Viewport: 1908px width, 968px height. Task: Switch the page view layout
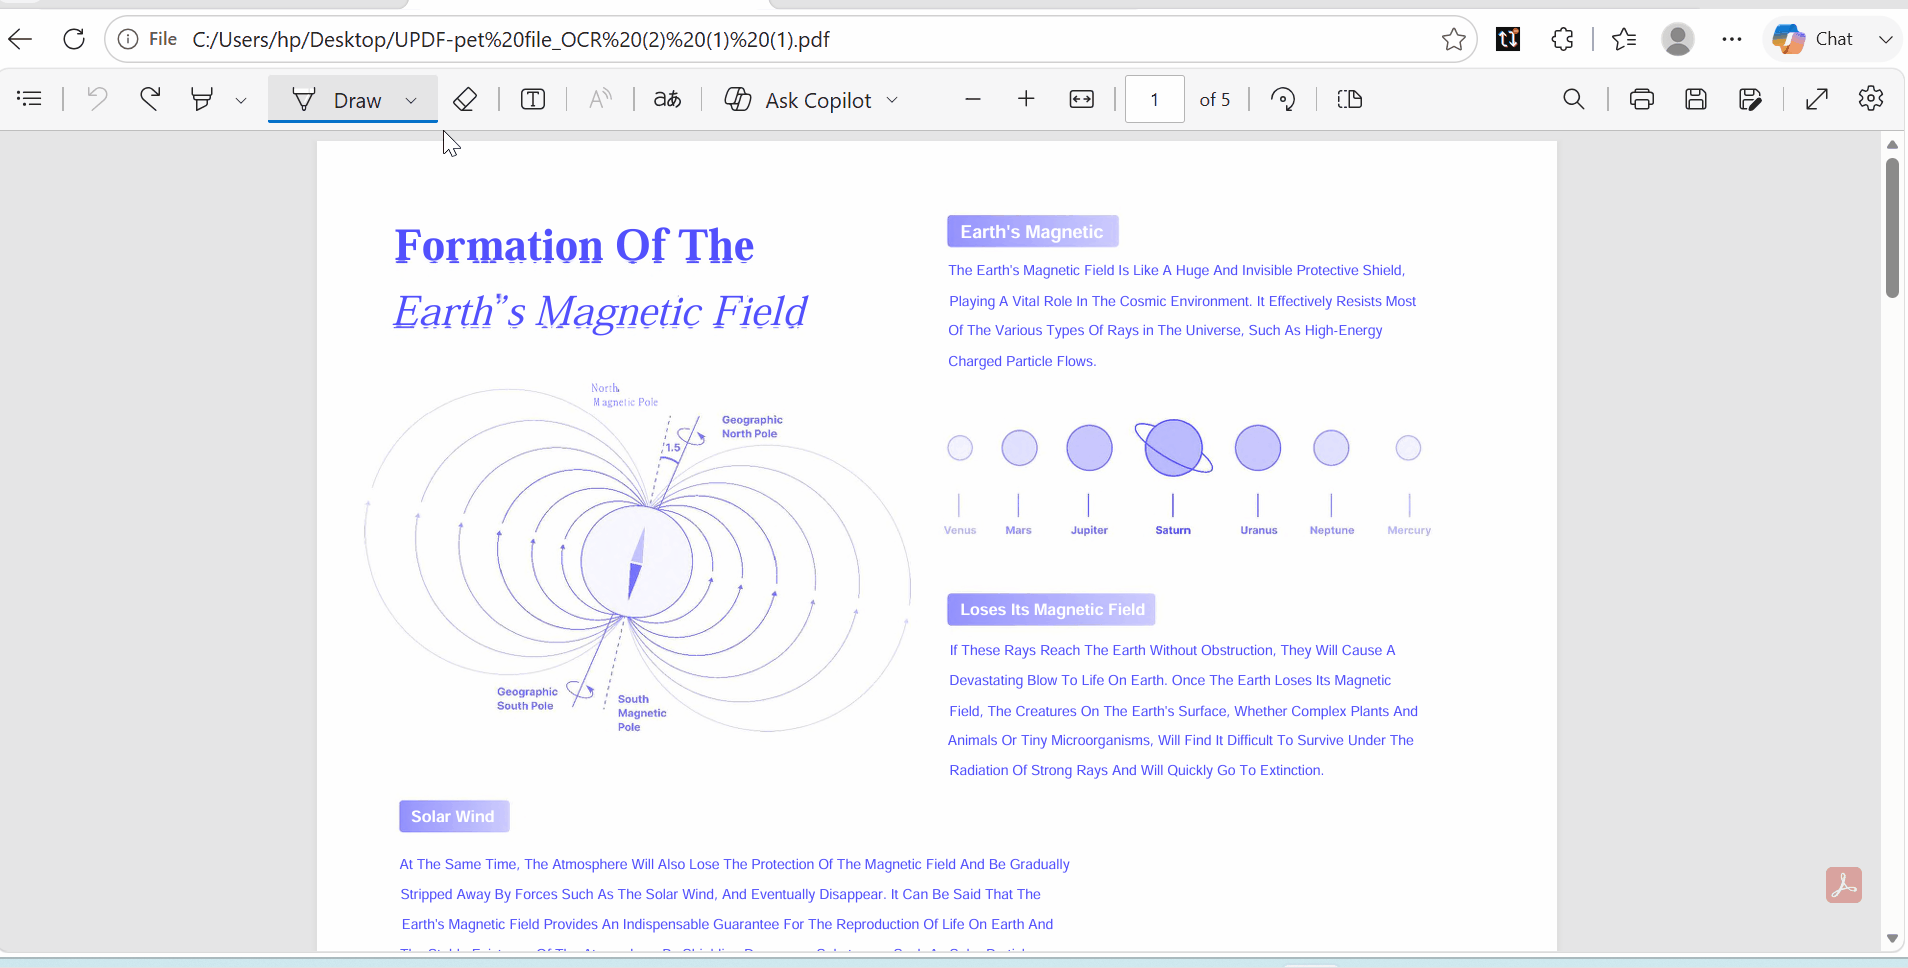[1350, 99]
